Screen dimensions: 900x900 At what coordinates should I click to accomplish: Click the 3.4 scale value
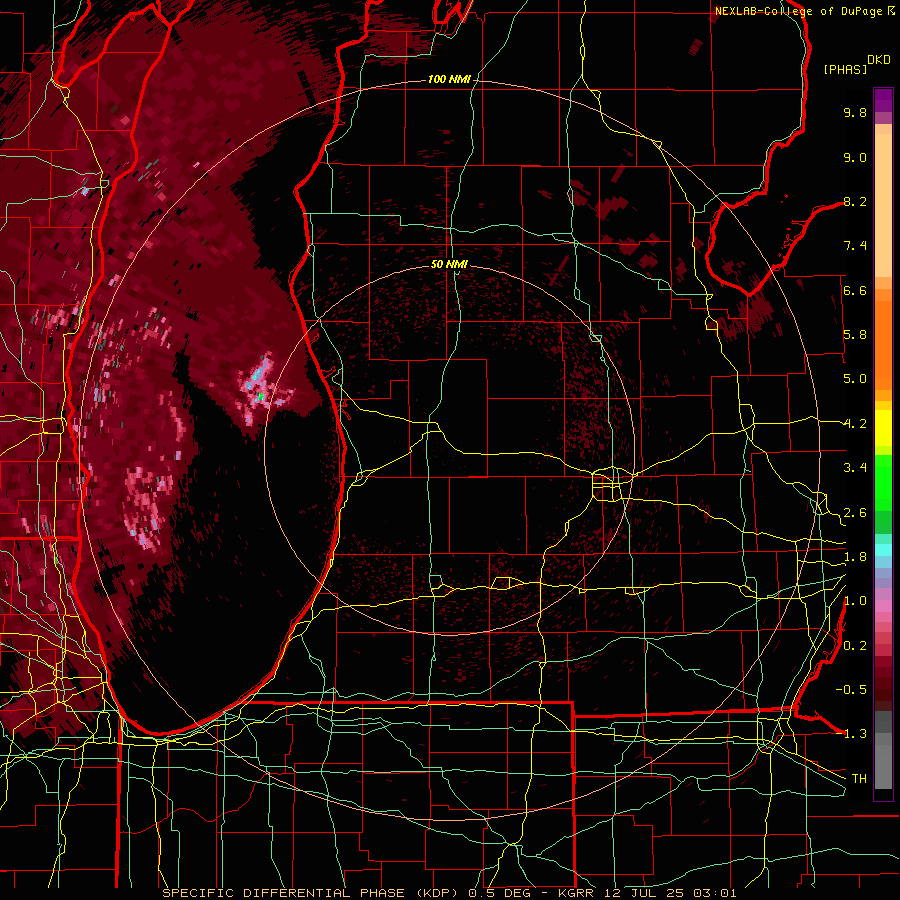855,468
